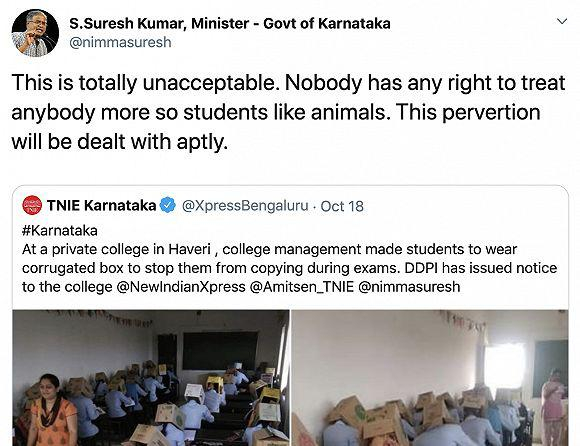Open the Oct 18 timestamp link
Image resolution: width=580 pixels, height=446 pixels.
pos(342,206)
